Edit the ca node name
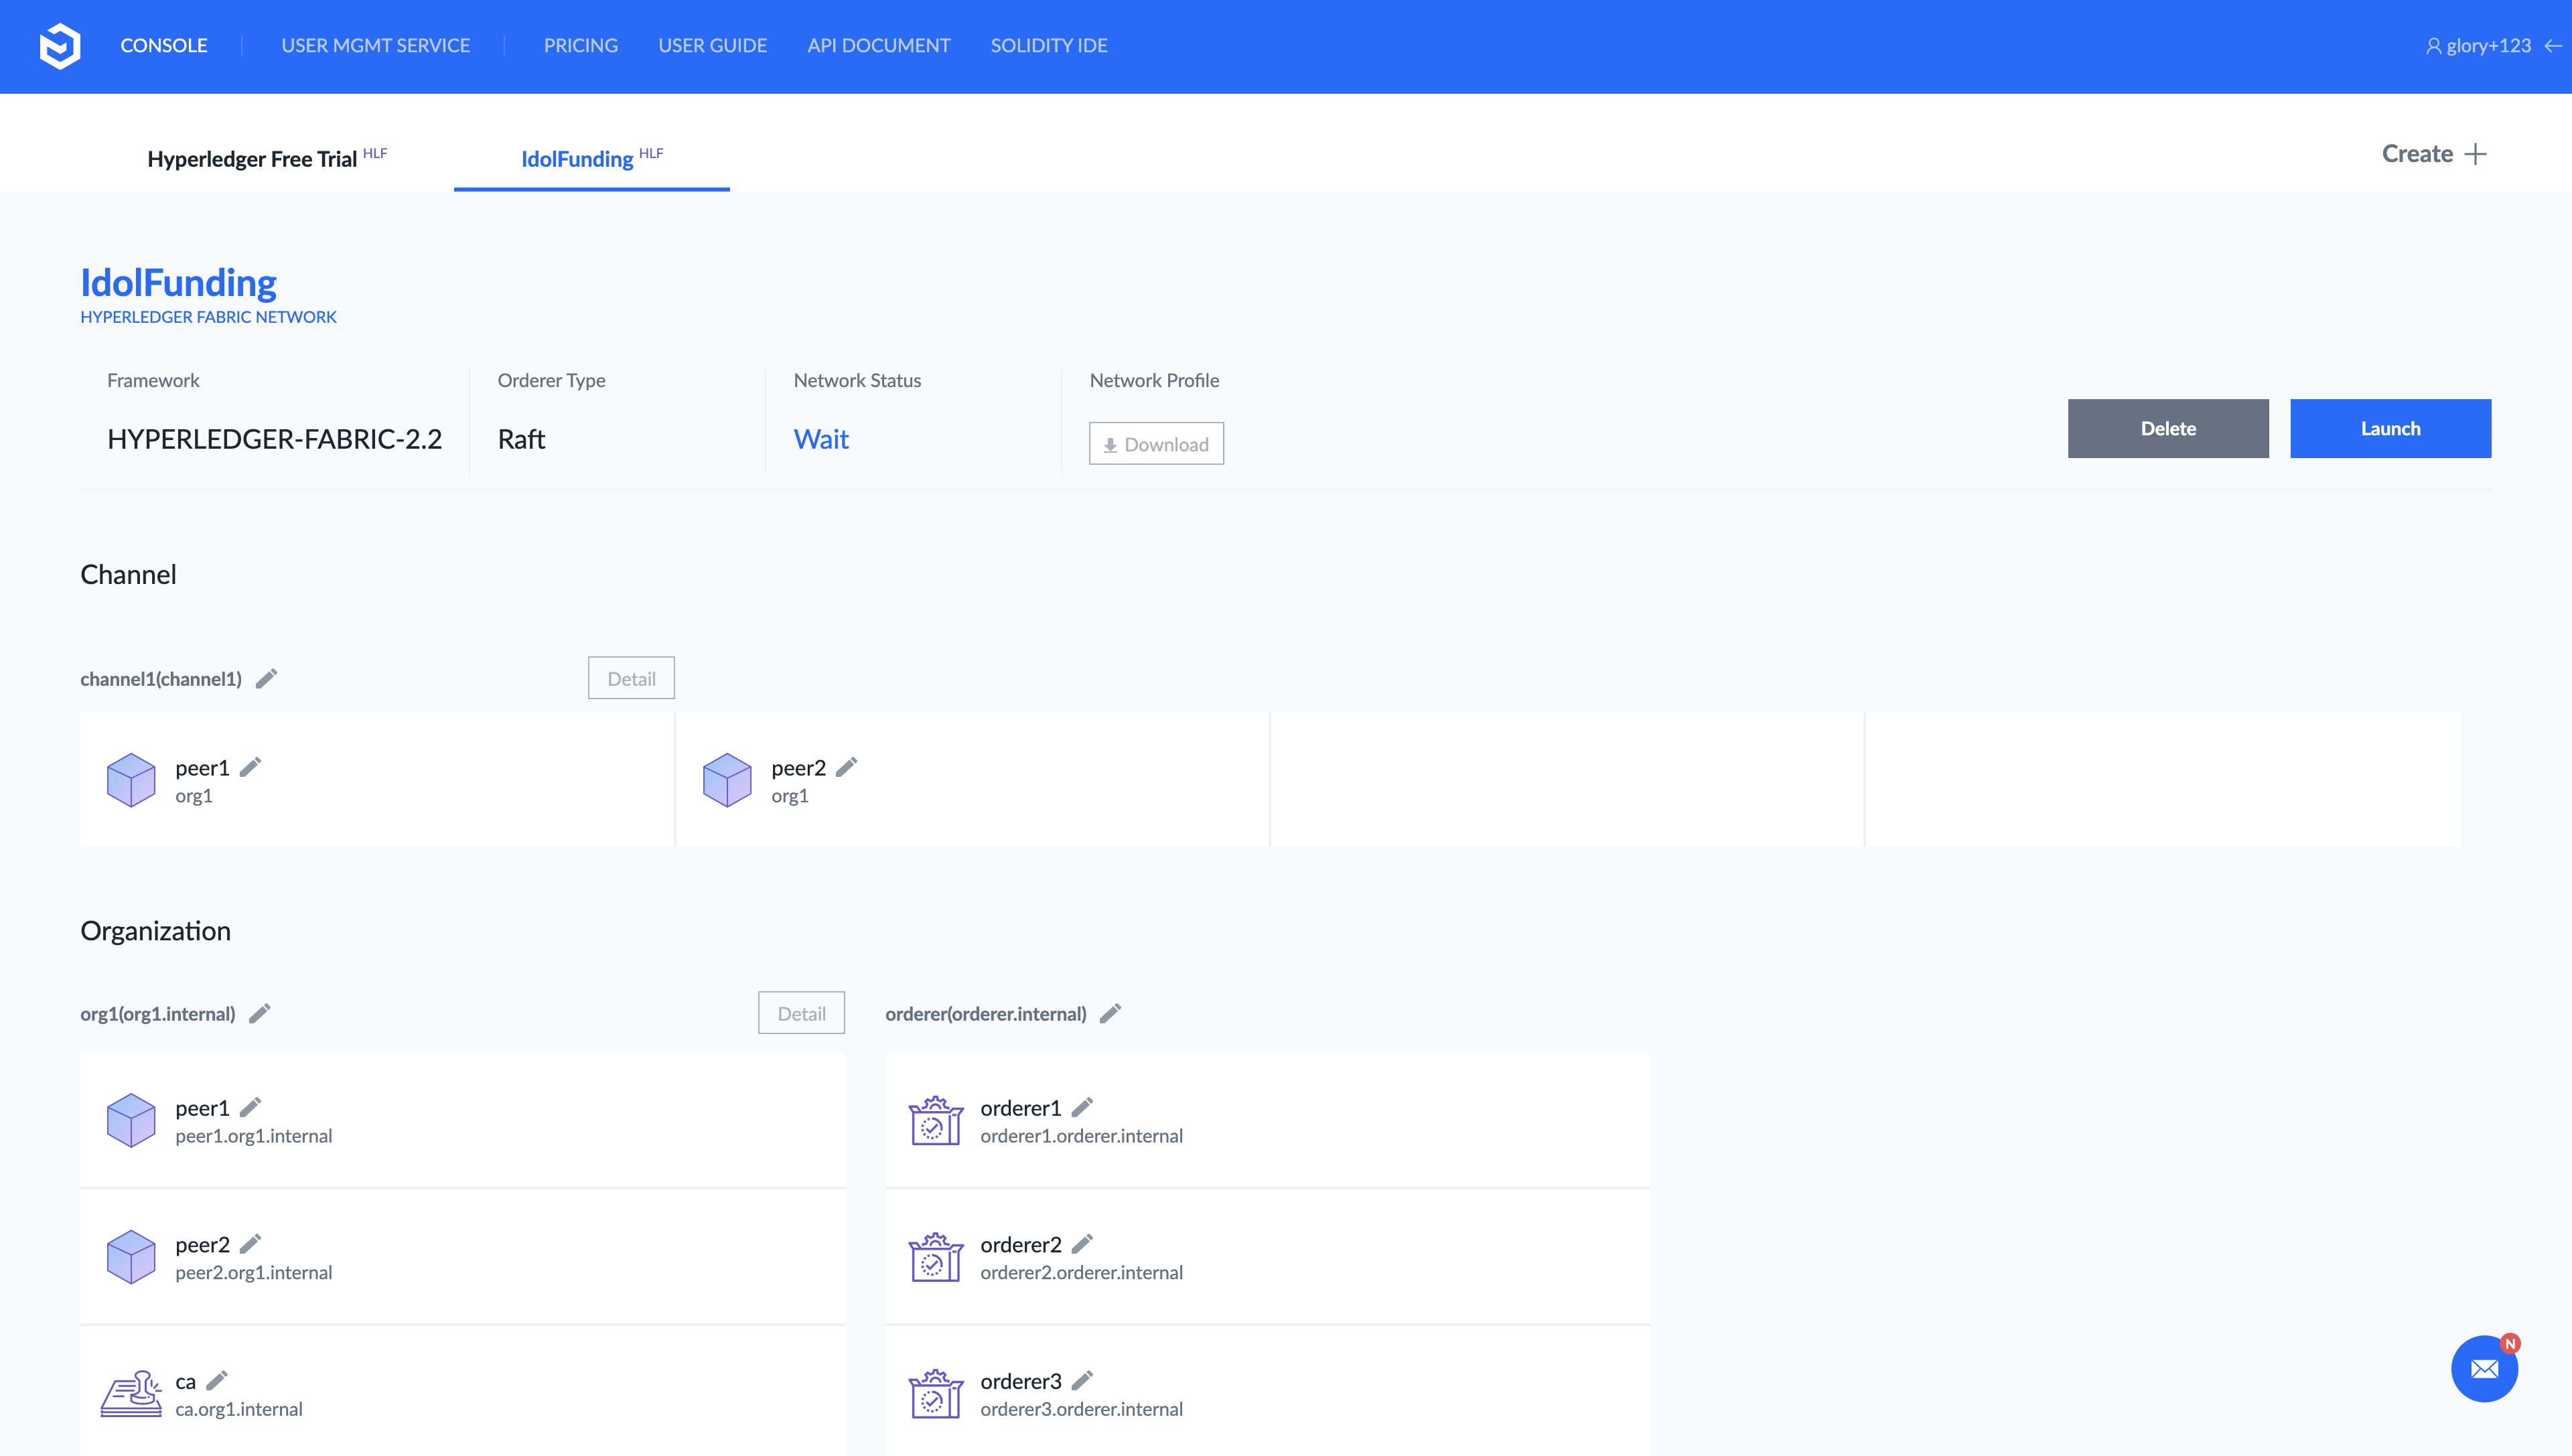The image size is (2572, 1456). pos(217,1380)
